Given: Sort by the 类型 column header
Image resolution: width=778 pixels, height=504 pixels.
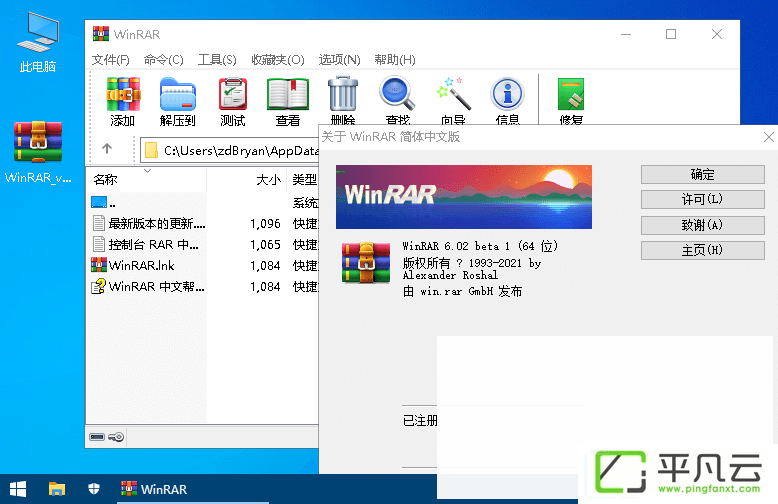Looking at the screenshot, I should point(303,180).
